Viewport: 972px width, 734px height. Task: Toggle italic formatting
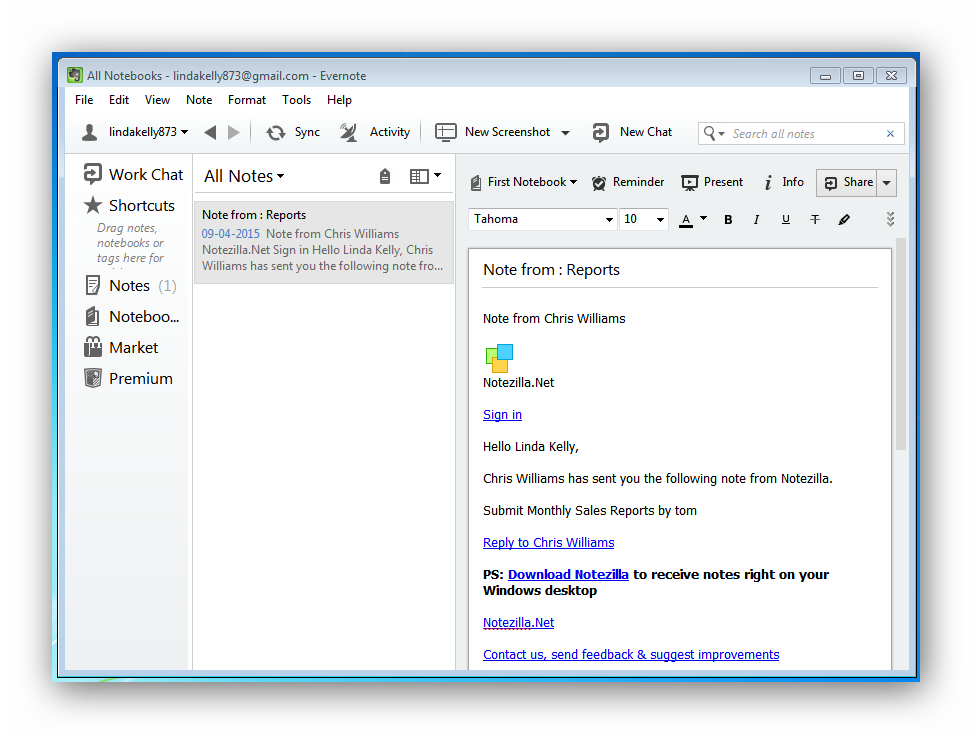[756, 219]
